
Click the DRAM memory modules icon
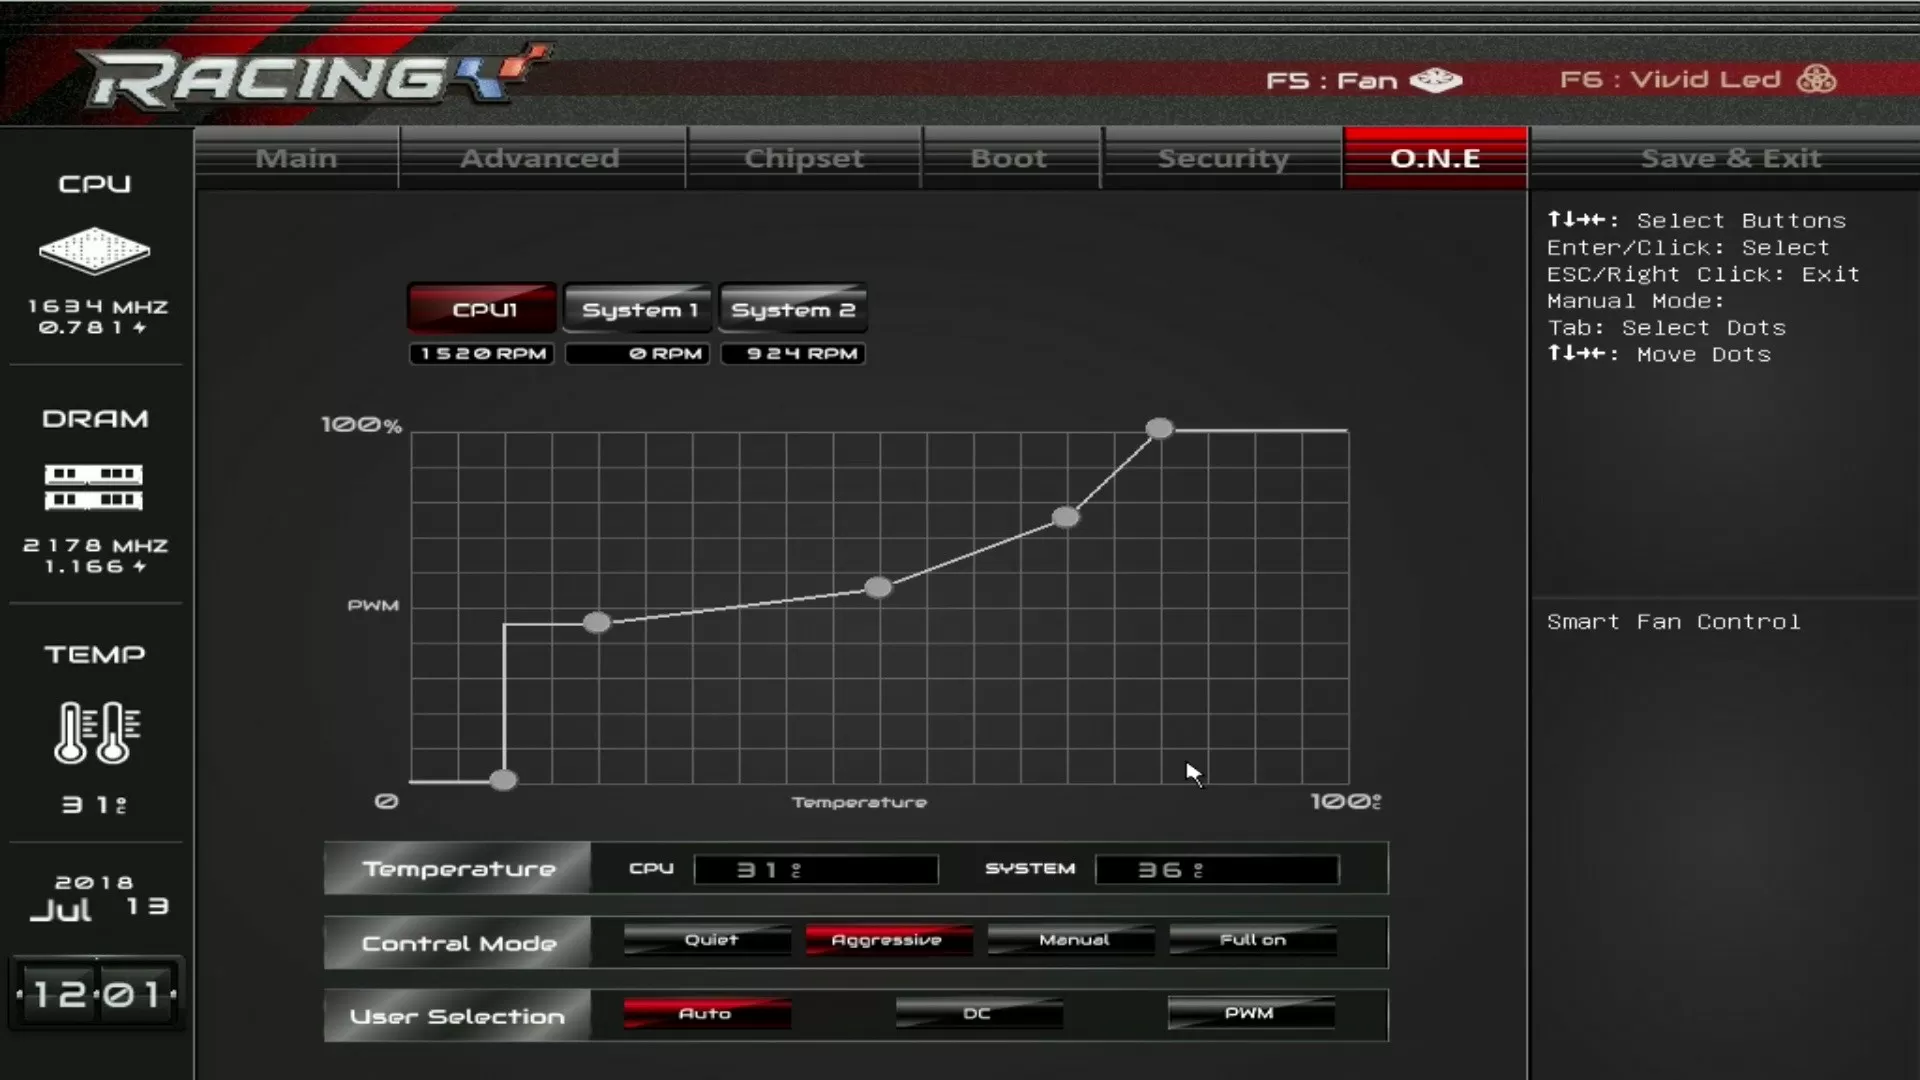coord(94,487)
